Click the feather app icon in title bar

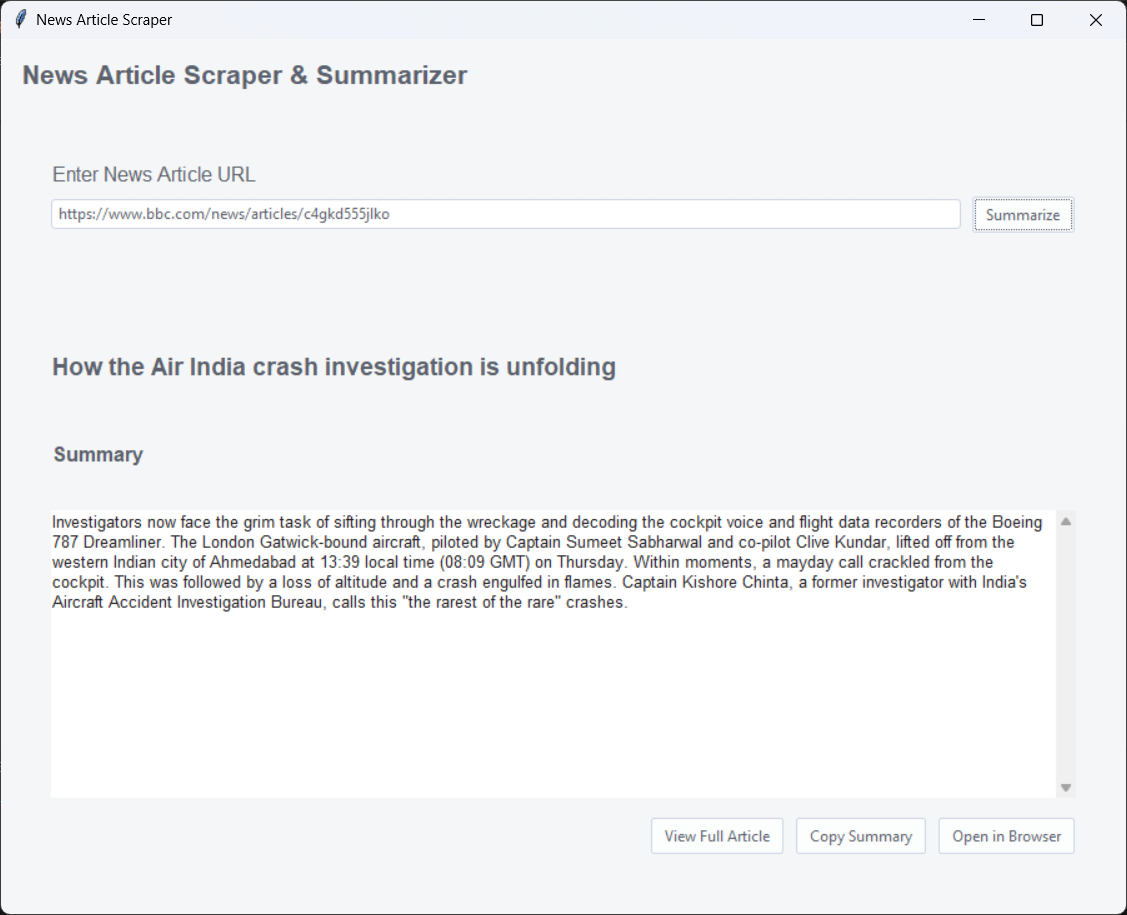[18, 19]
